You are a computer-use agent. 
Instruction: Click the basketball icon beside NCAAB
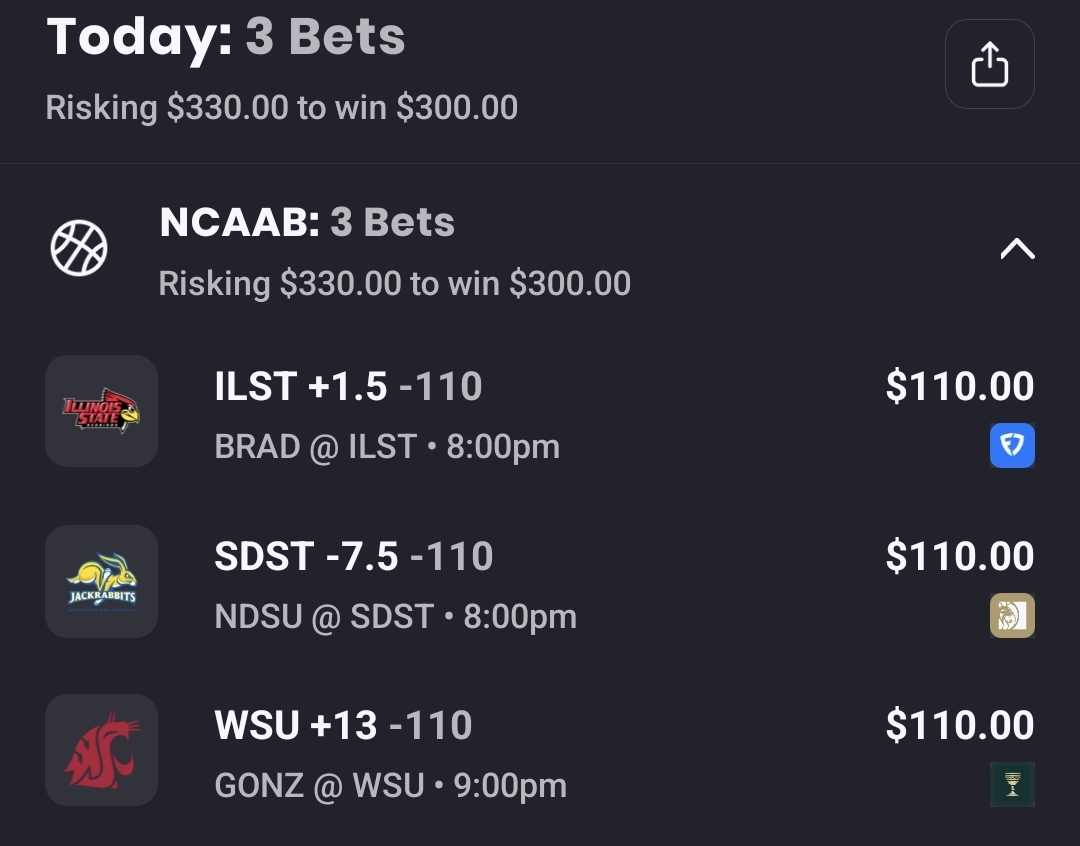[x=79, y=249]
